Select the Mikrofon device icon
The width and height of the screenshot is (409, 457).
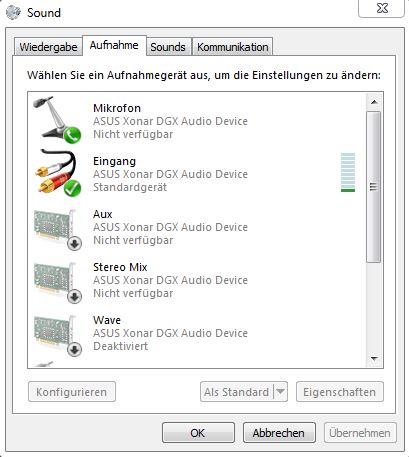57,120
